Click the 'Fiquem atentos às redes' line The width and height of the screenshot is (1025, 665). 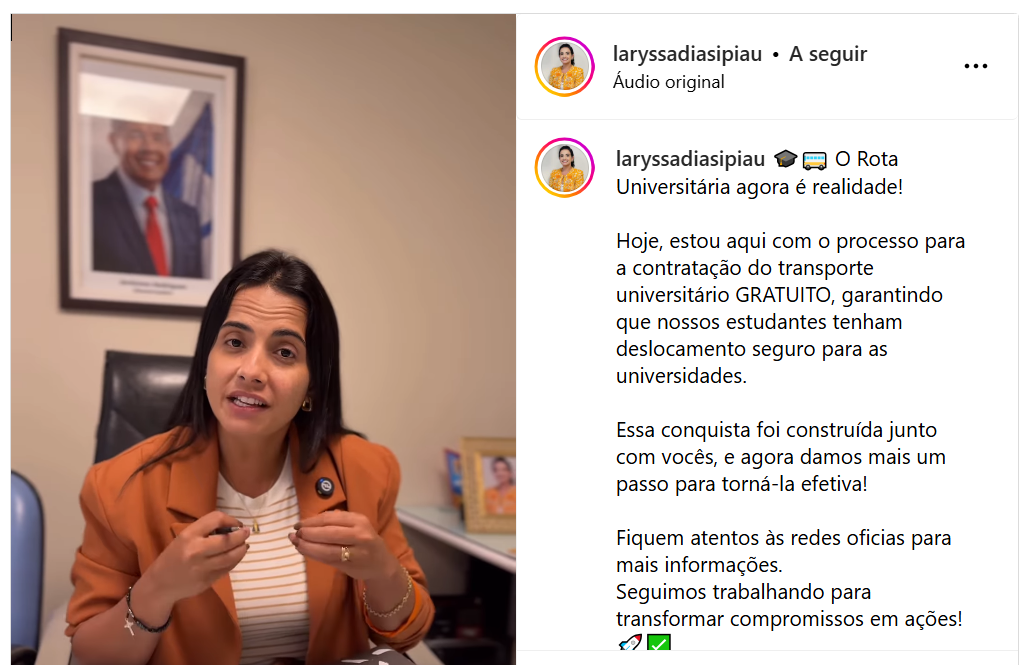click(783, 537)
